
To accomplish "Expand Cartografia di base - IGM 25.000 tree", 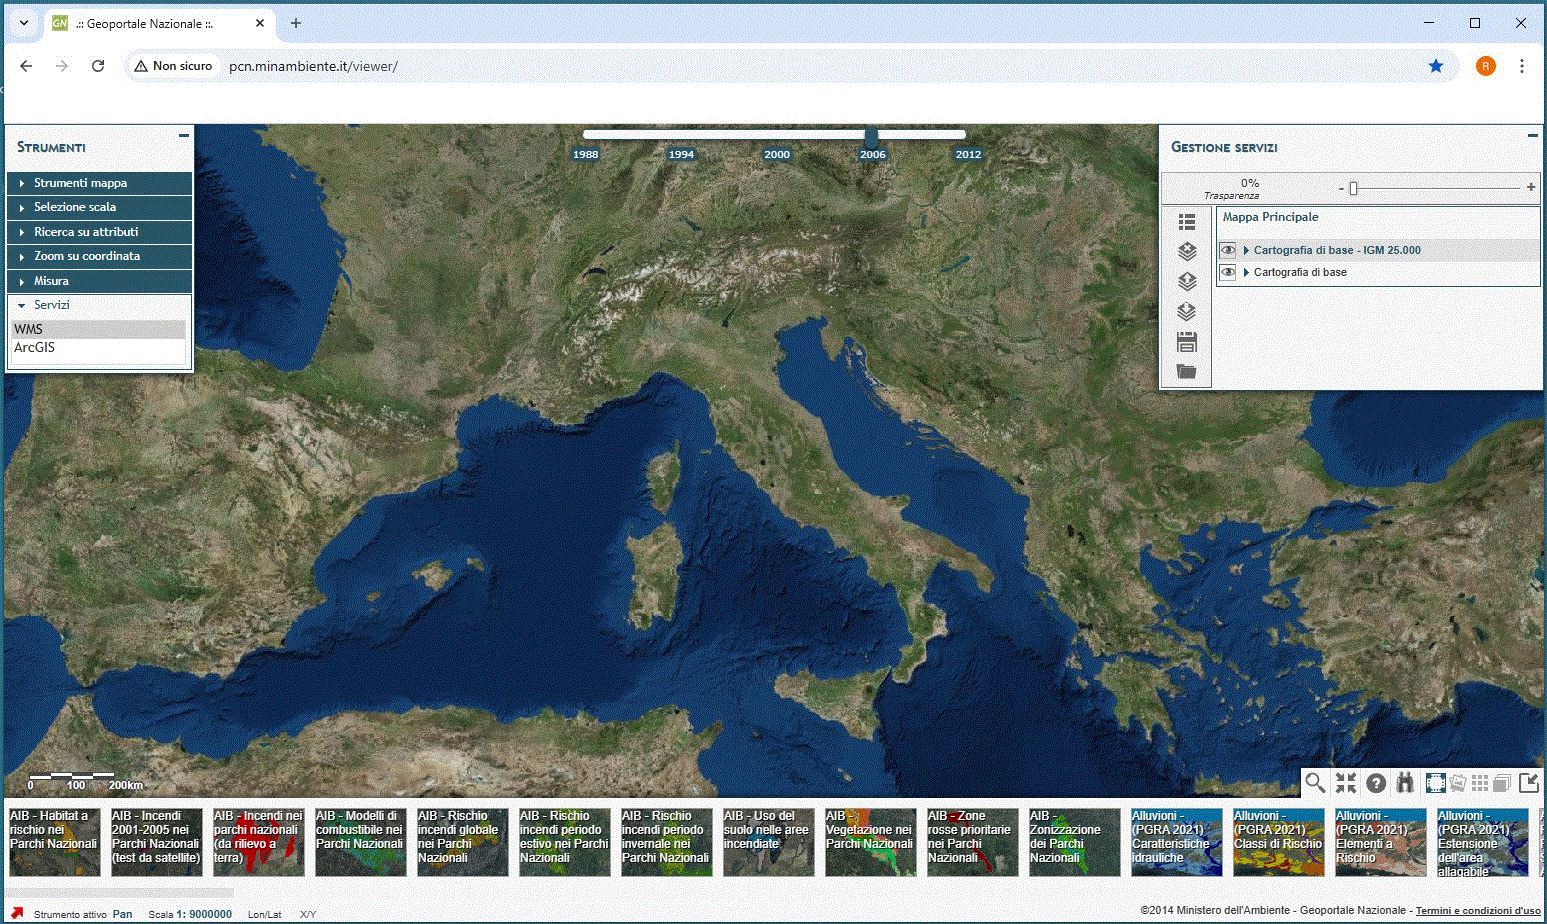I will pyautogui.click(x=1246, y=250).
